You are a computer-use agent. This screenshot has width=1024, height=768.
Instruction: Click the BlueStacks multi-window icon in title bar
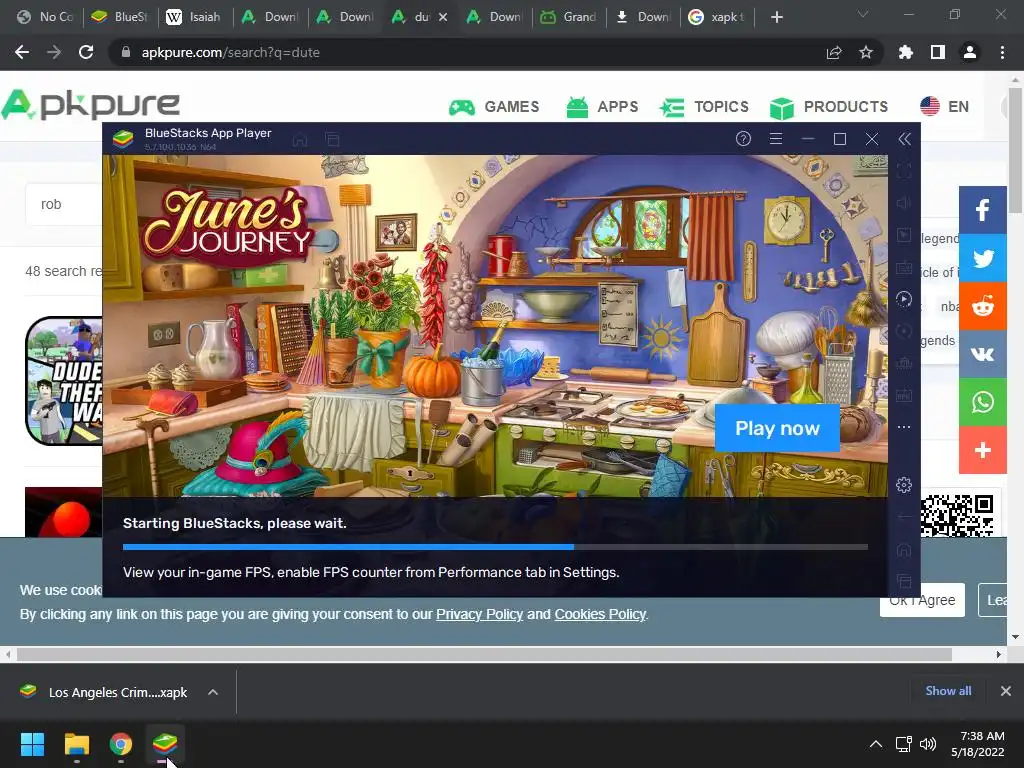[x=332, y=140]
